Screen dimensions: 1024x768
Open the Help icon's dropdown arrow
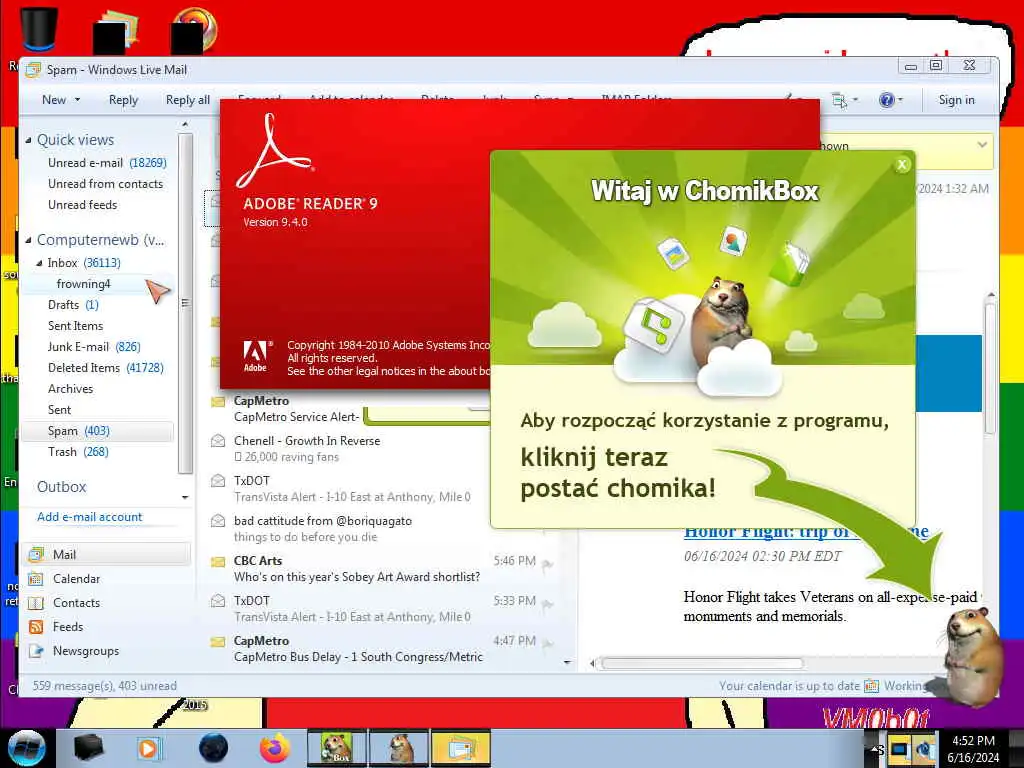coord(901,100)
